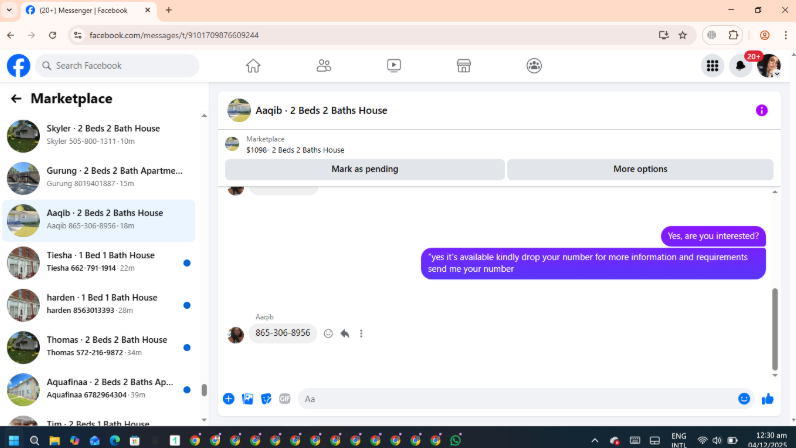Click the More options button
The width and height of the screenshot is (796, 448).
point(640,169)
